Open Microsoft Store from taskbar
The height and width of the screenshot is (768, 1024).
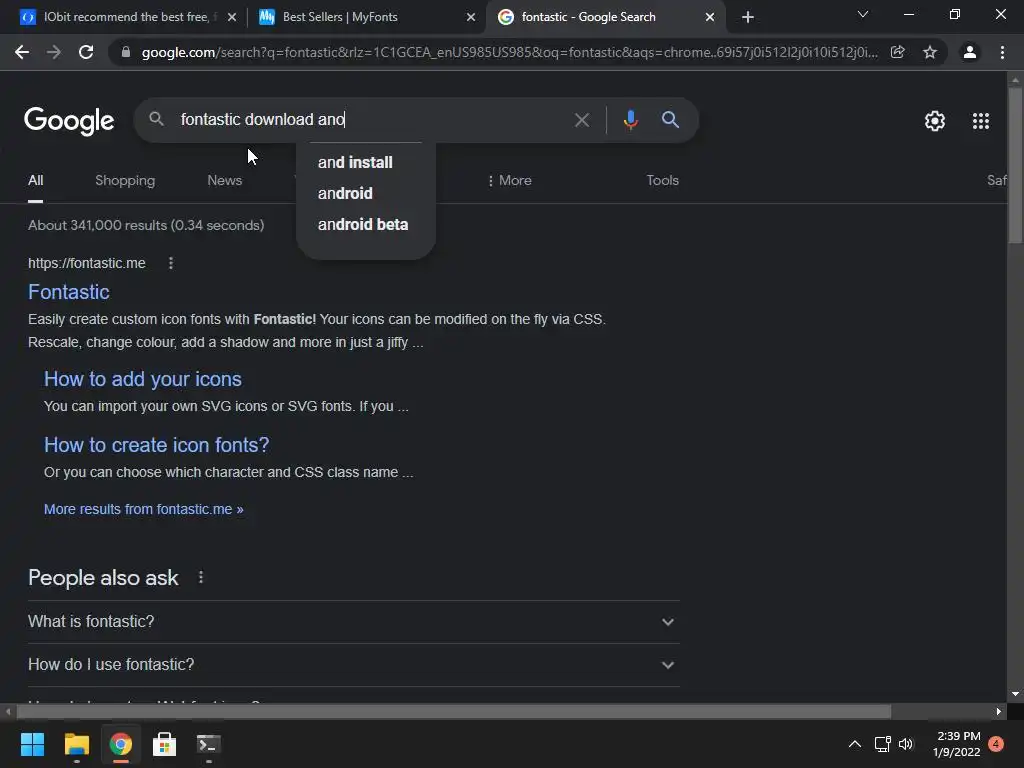(x=164, y=744)
